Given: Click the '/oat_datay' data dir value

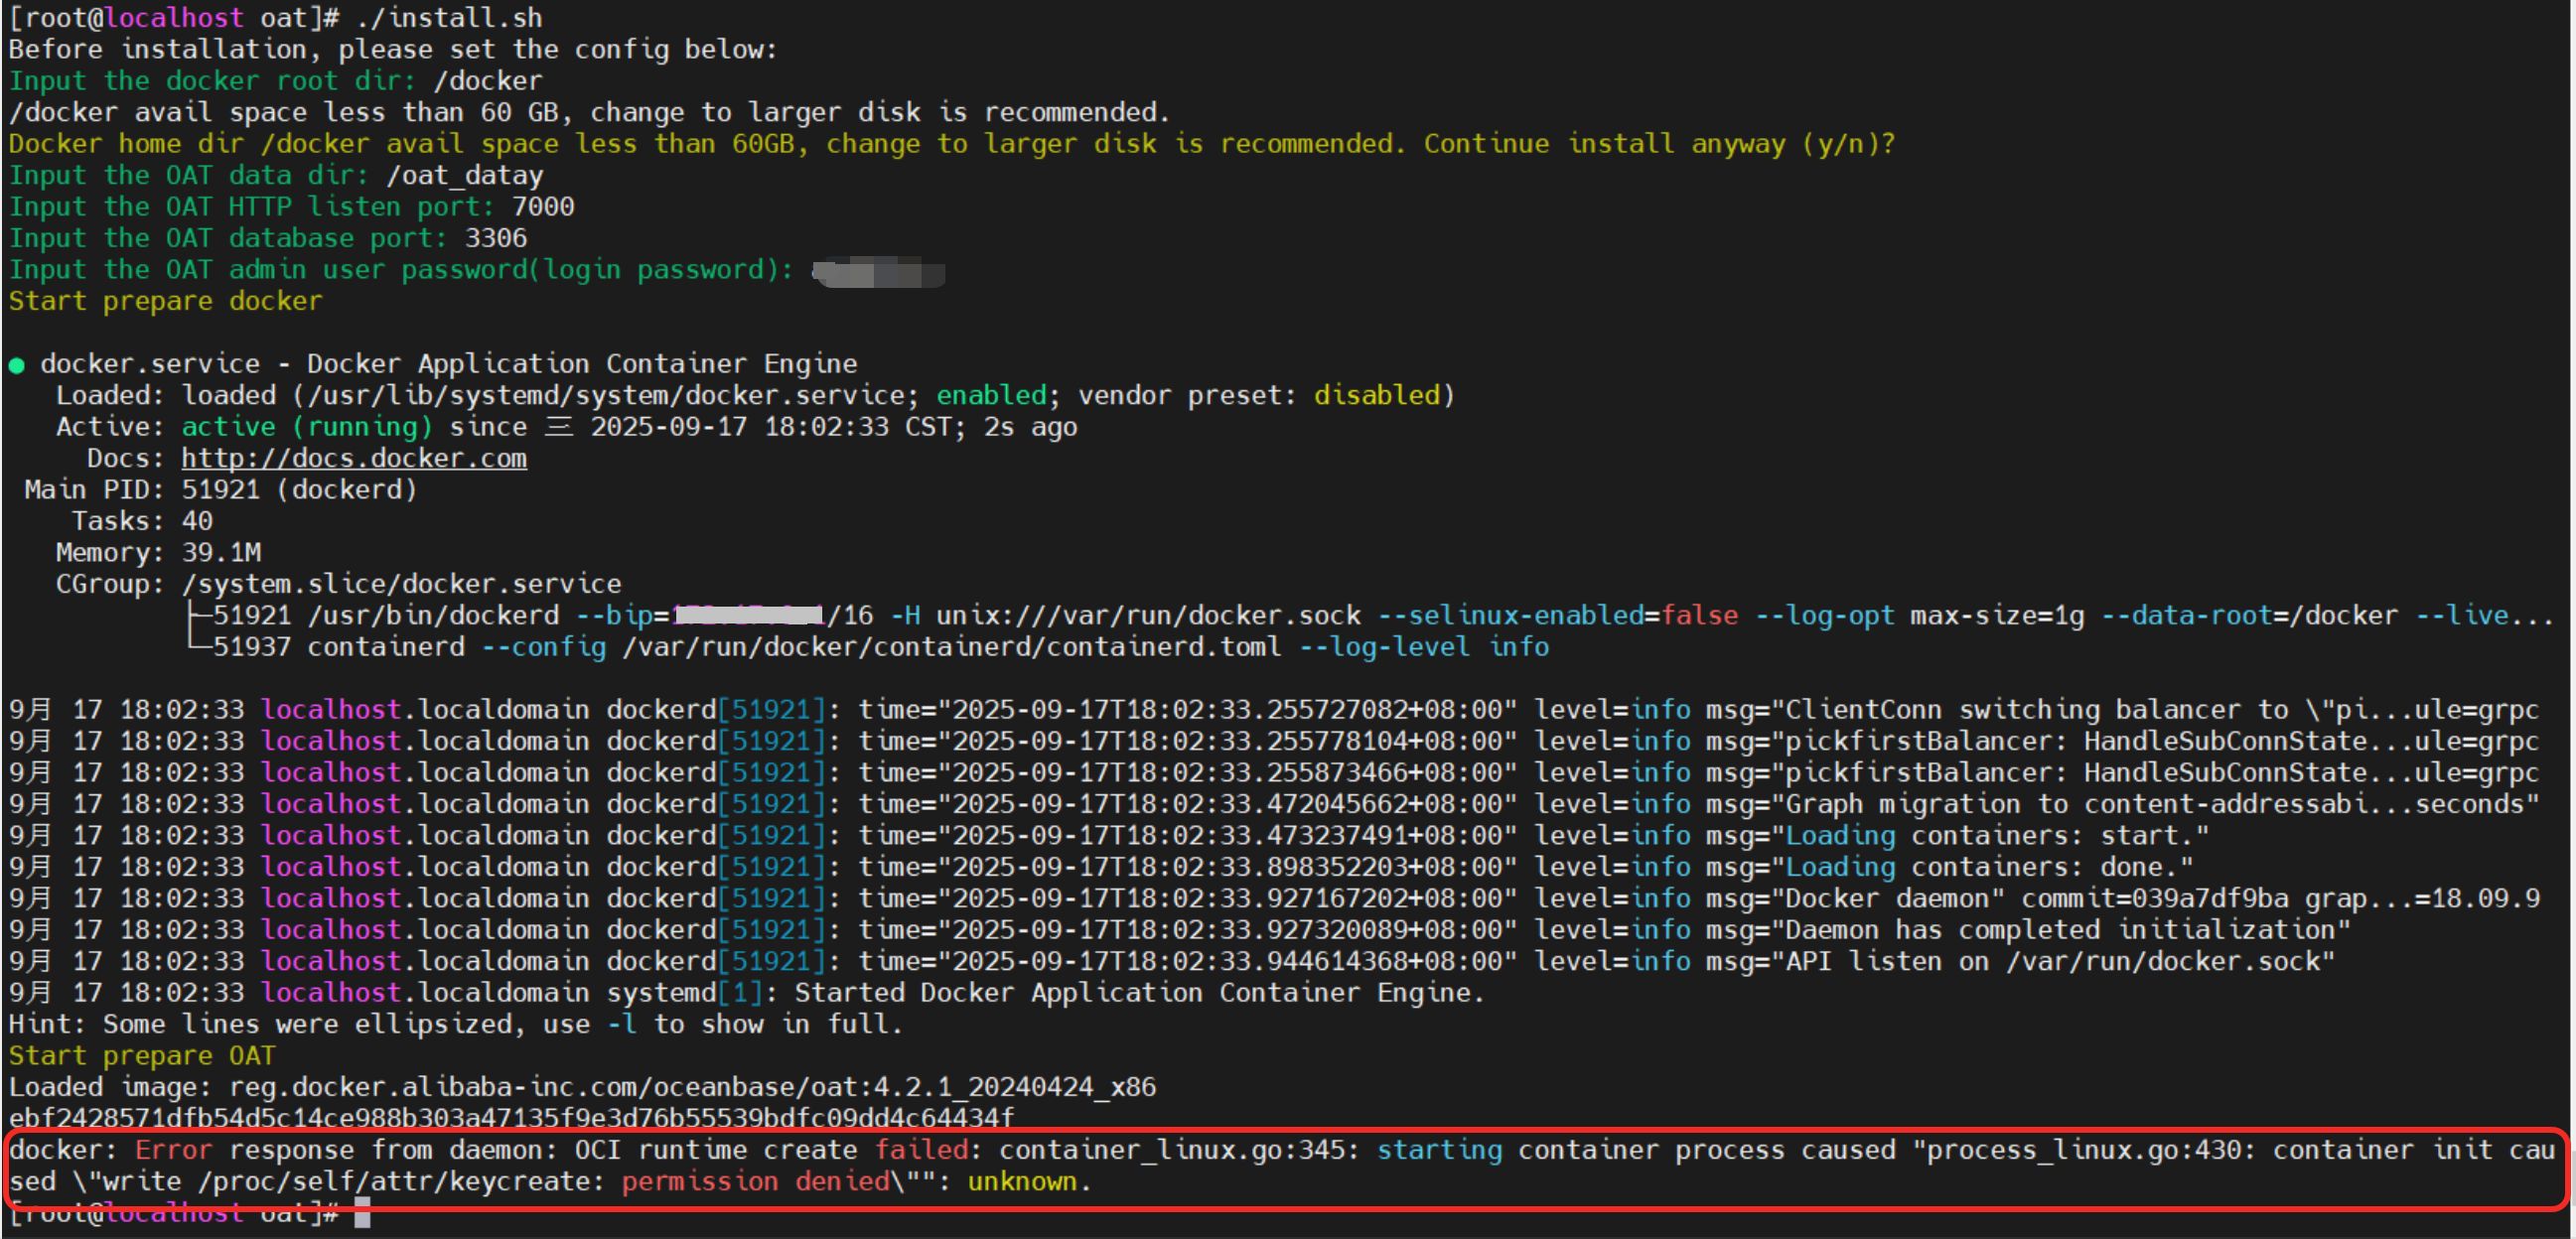Looking at the screenshot, I should [465, 175].
